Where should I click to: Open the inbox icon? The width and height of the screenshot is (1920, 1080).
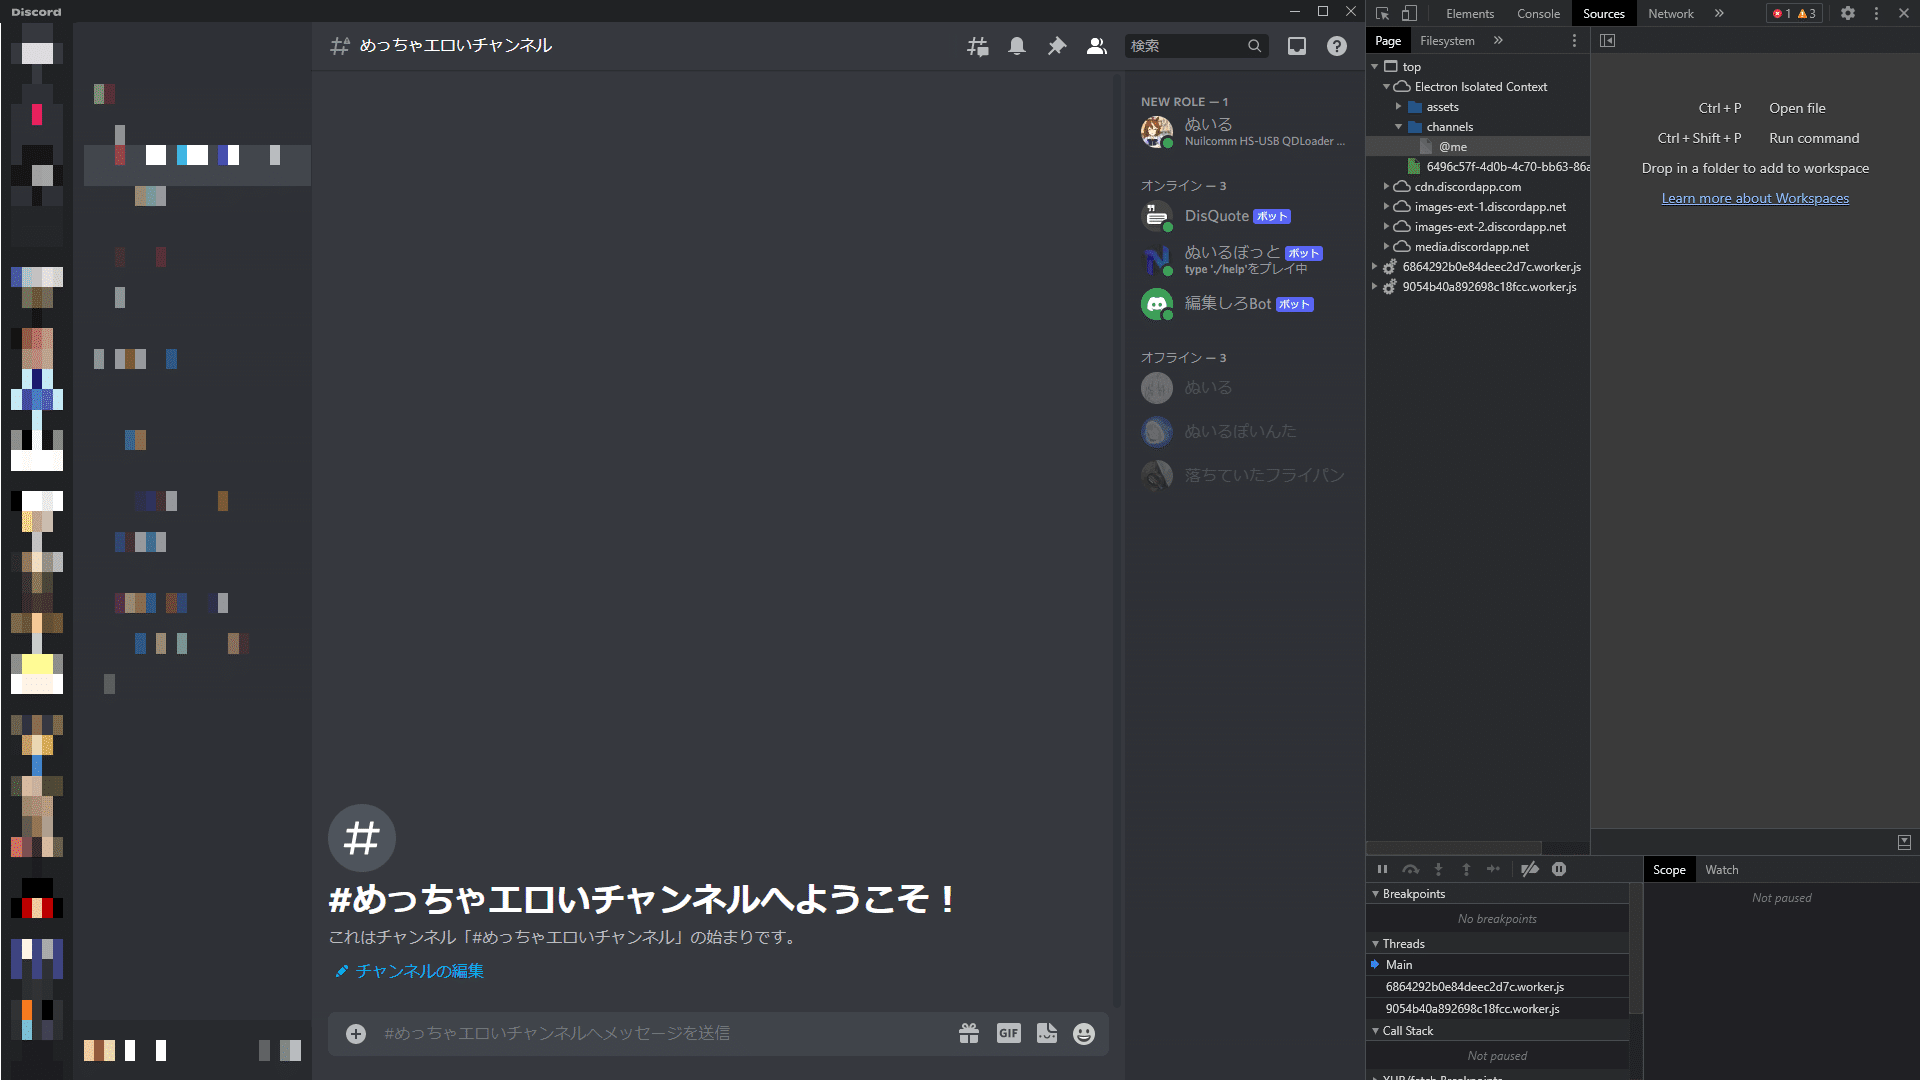click(1297, 46)
